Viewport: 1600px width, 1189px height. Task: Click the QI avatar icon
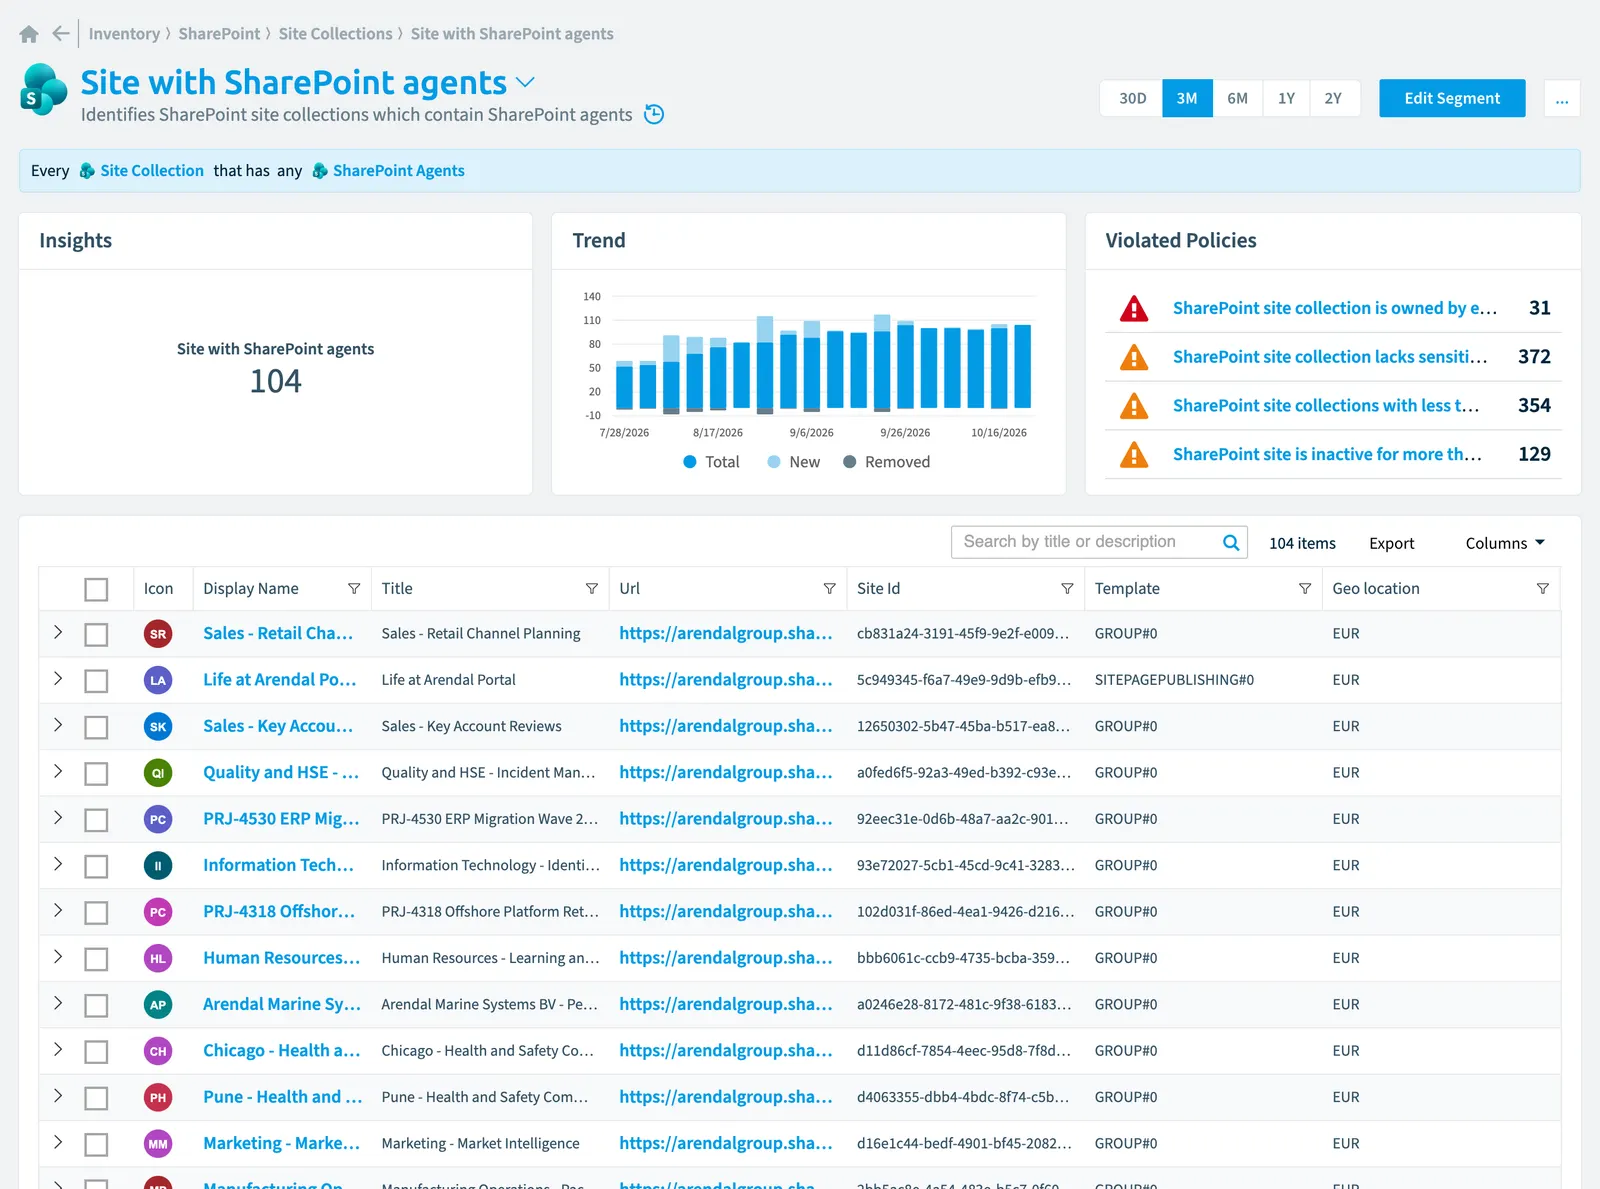[158, 773]
